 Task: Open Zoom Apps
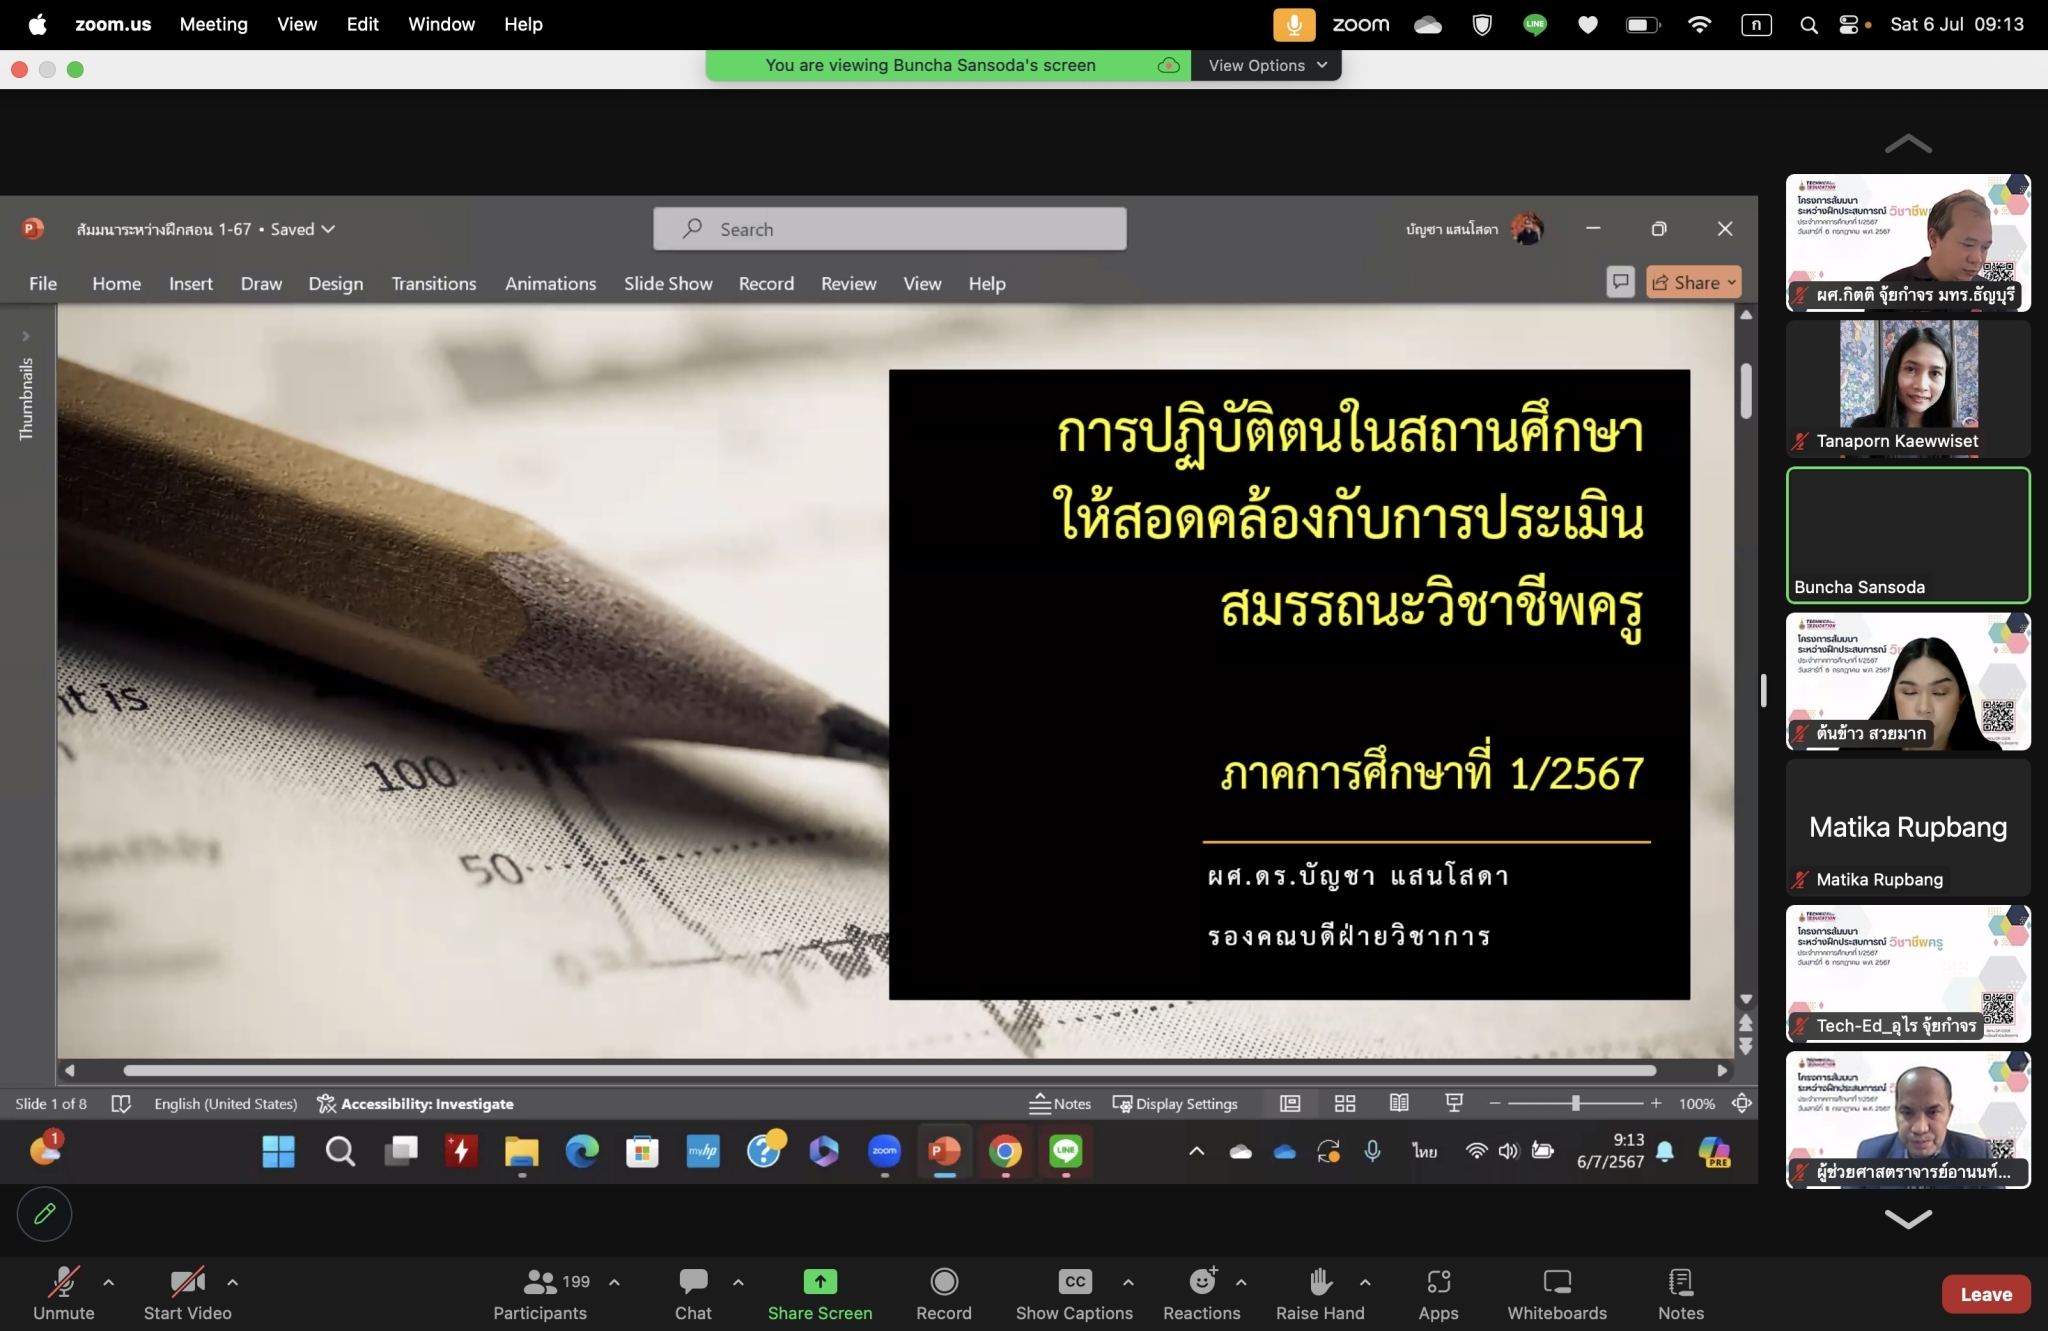1438,1294
